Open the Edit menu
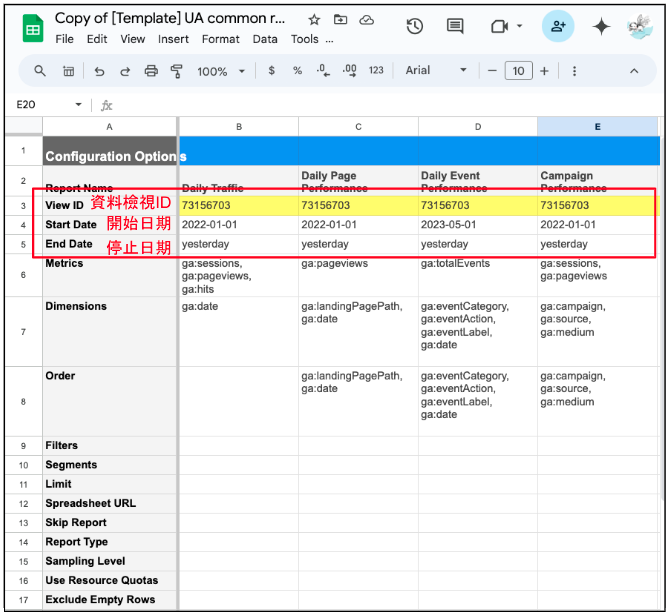 97,39
